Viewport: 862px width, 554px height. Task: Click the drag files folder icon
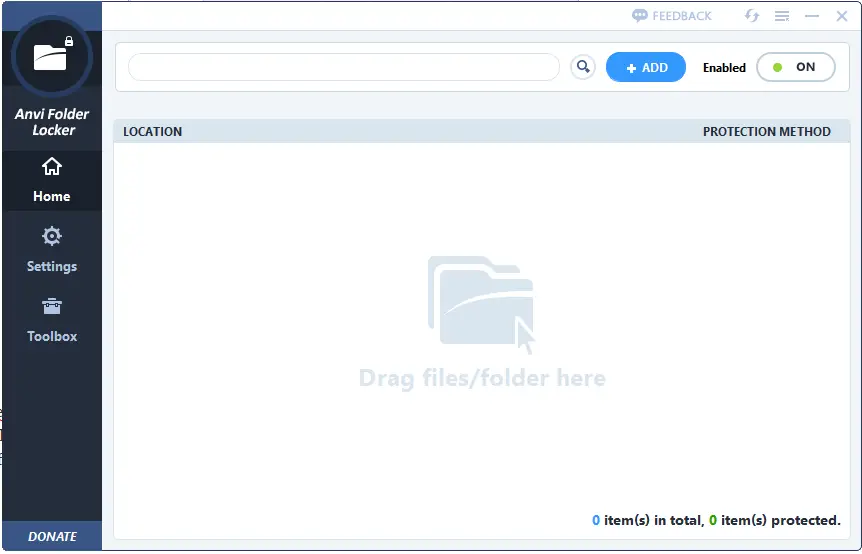coord(481,304)
